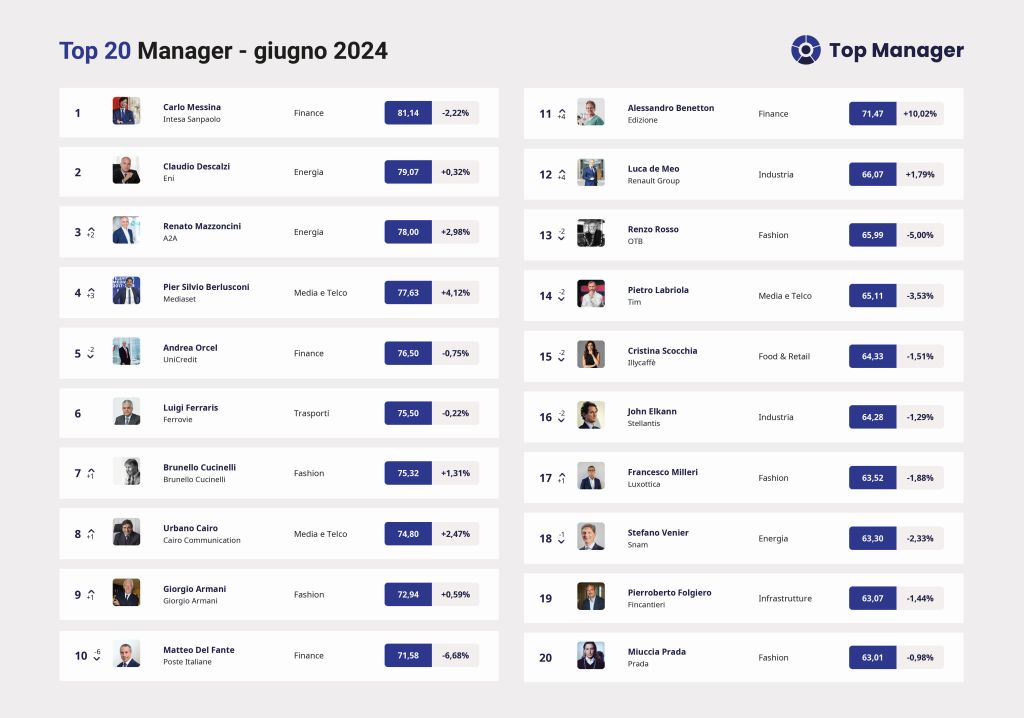Open Luigi Ferraris's profile photo

126,412
